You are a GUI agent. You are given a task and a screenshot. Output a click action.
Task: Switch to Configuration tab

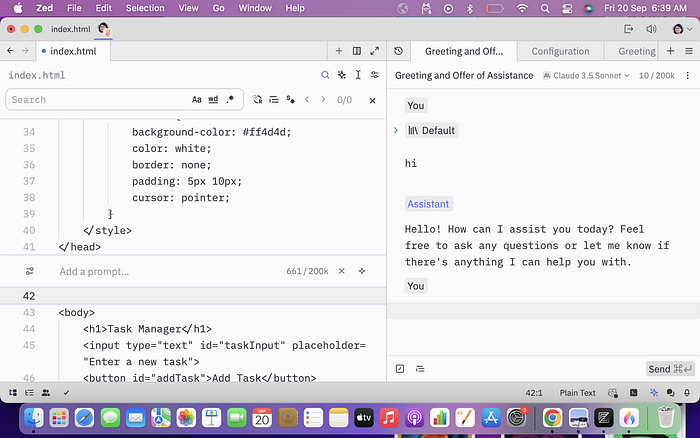[560, 51]
